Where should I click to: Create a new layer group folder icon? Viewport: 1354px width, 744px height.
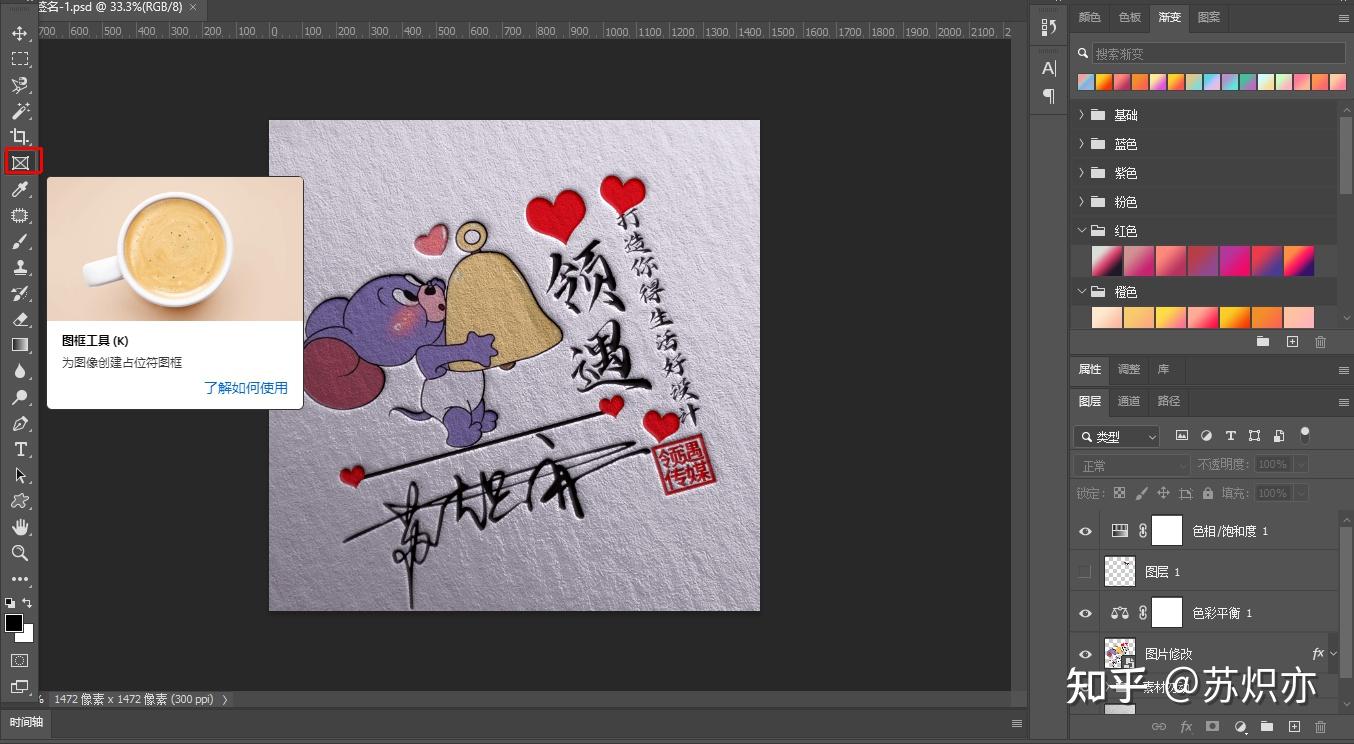[1267, 727]
